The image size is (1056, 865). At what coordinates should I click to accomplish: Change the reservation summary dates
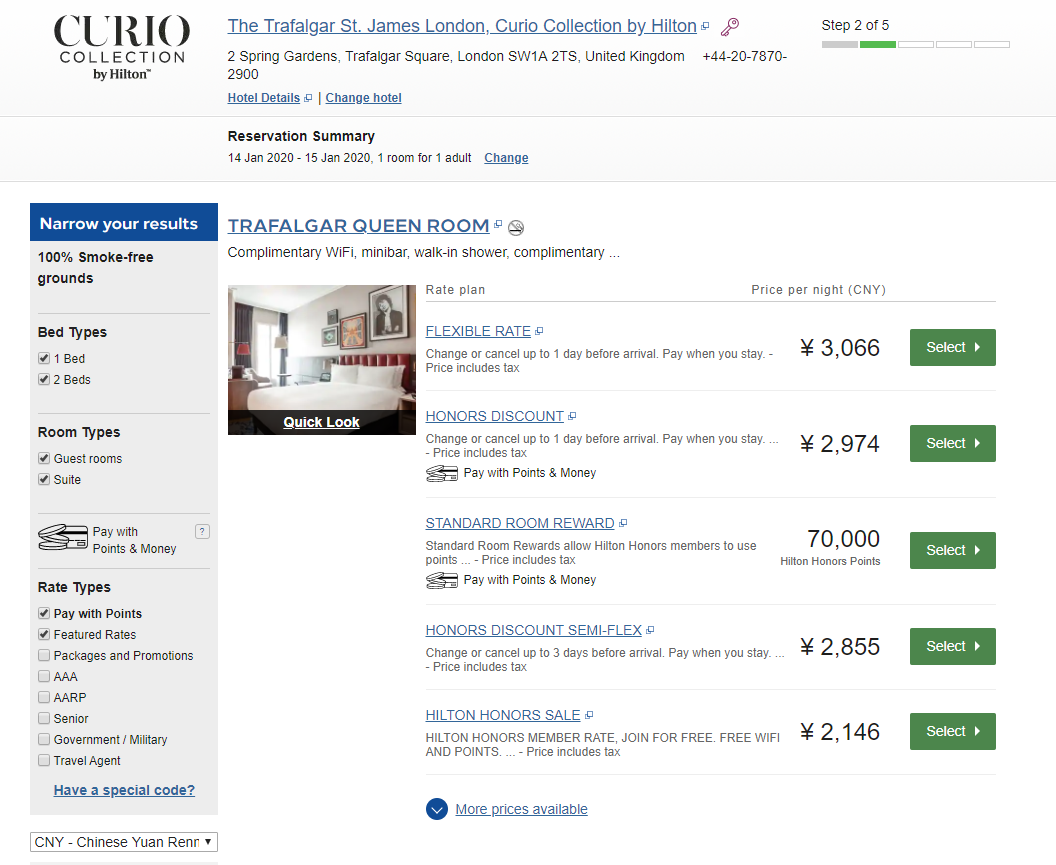click(x=506, y=158)
